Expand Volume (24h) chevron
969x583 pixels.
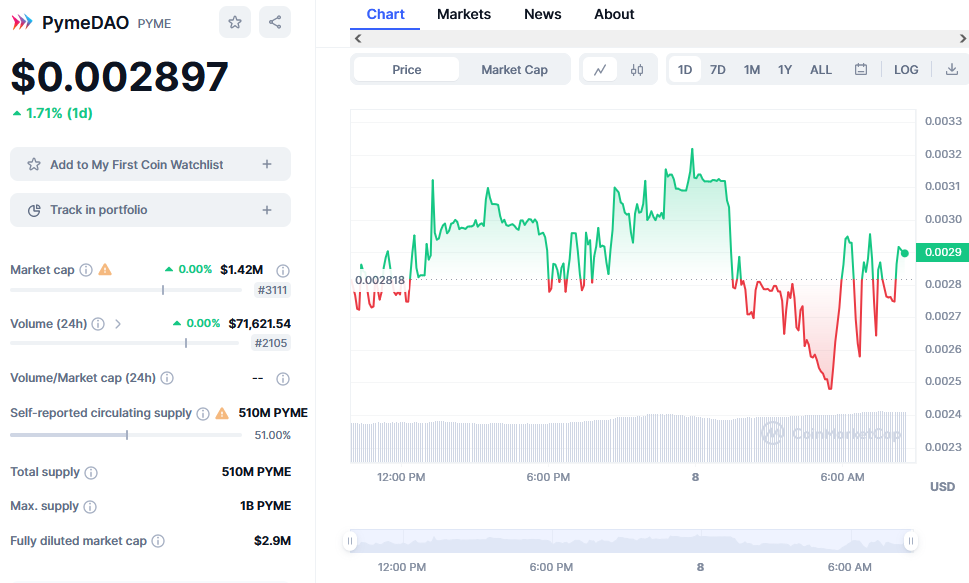click(118, 324)
